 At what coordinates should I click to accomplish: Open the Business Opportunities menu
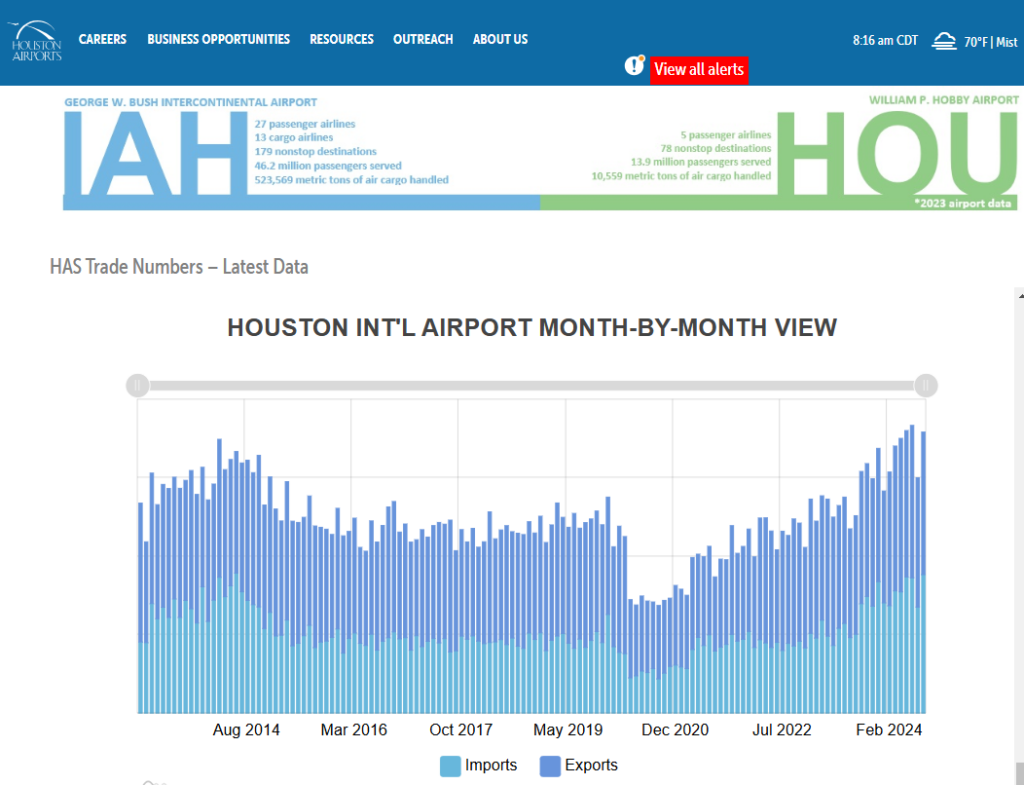pyautogui.click(x=218, y=39)
